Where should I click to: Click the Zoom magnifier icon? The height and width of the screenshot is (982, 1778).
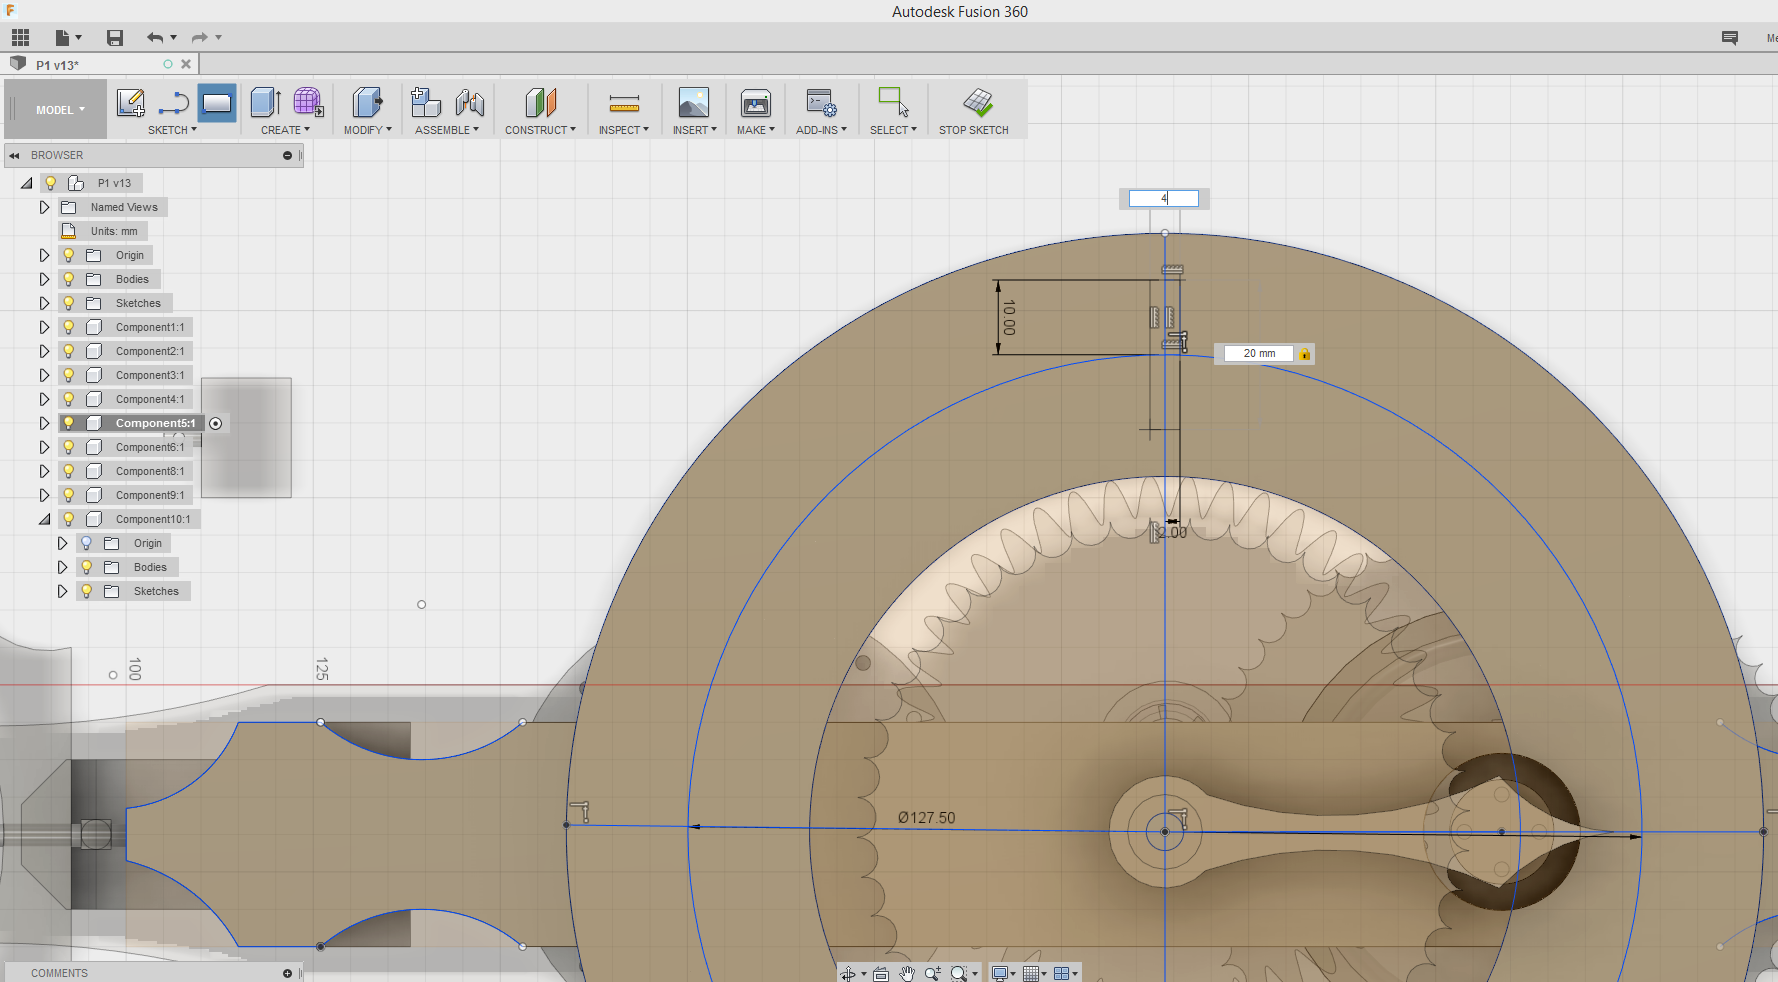[933, 973]
